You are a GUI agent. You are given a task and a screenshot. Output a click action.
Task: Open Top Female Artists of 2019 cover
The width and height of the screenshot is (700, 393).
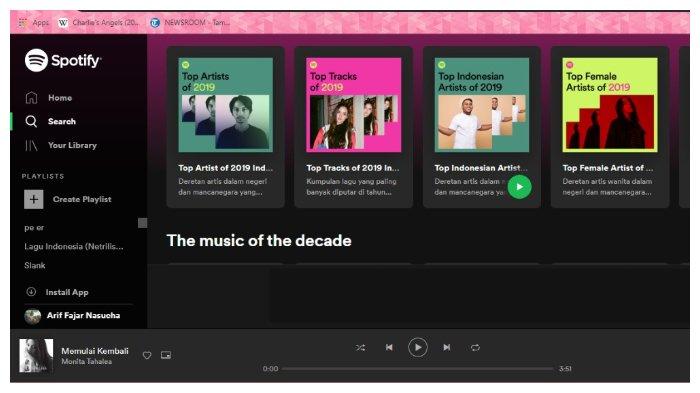click(610, 105)
